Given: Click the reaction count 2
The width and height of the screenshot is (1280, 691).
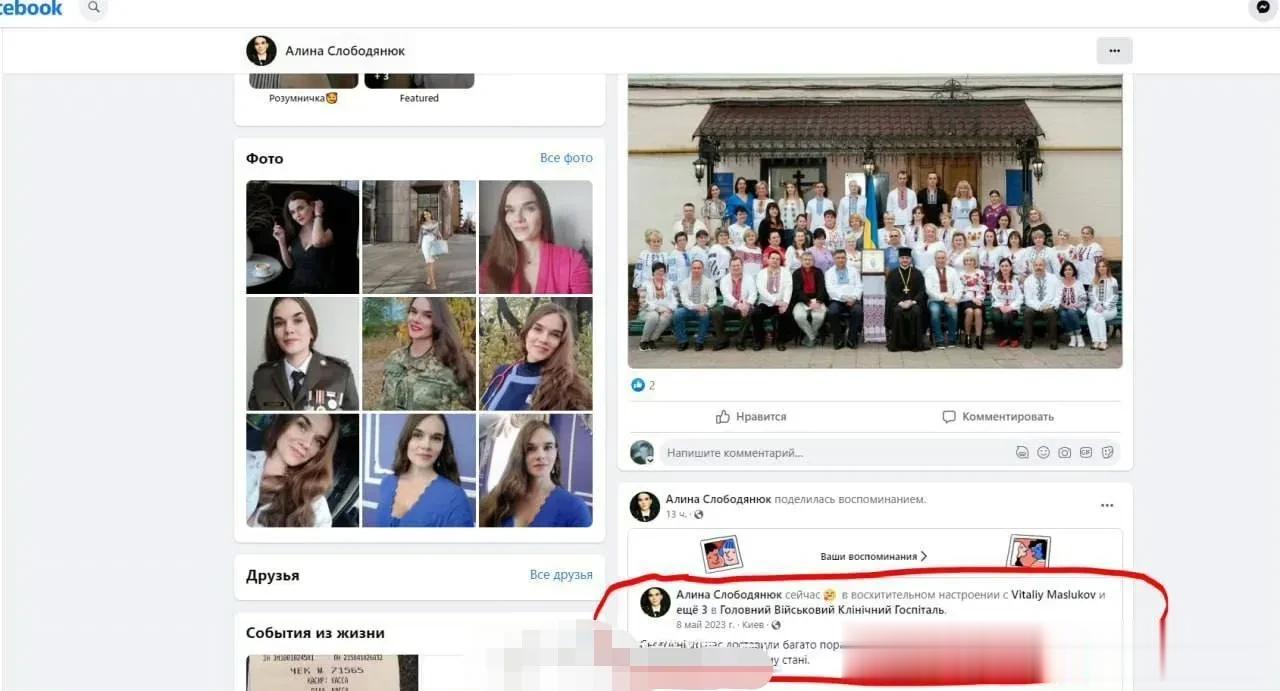Looking at the screenshot, I should coord(652,385).
